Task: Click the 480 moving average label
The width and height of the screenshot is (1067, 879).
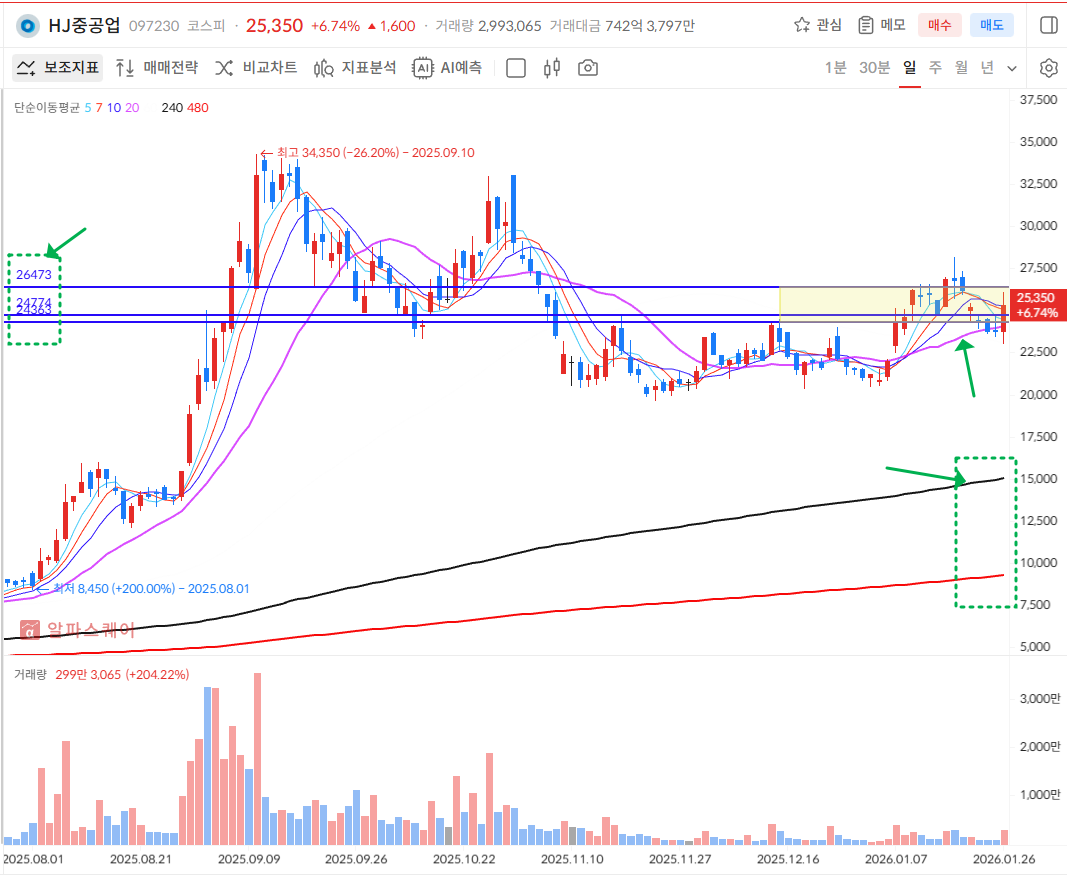Action: pos(197,107)
